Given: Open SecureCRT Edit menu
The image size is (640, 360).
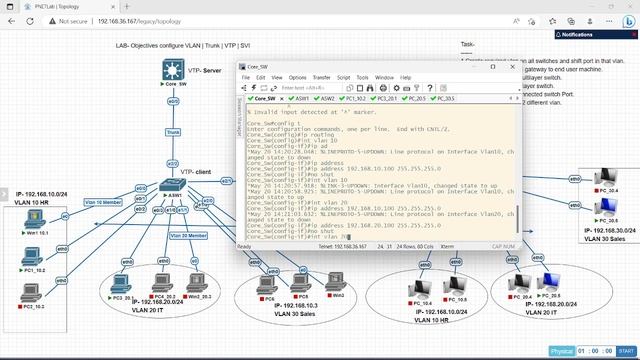Looking at the screenshot, I should 260,78.
